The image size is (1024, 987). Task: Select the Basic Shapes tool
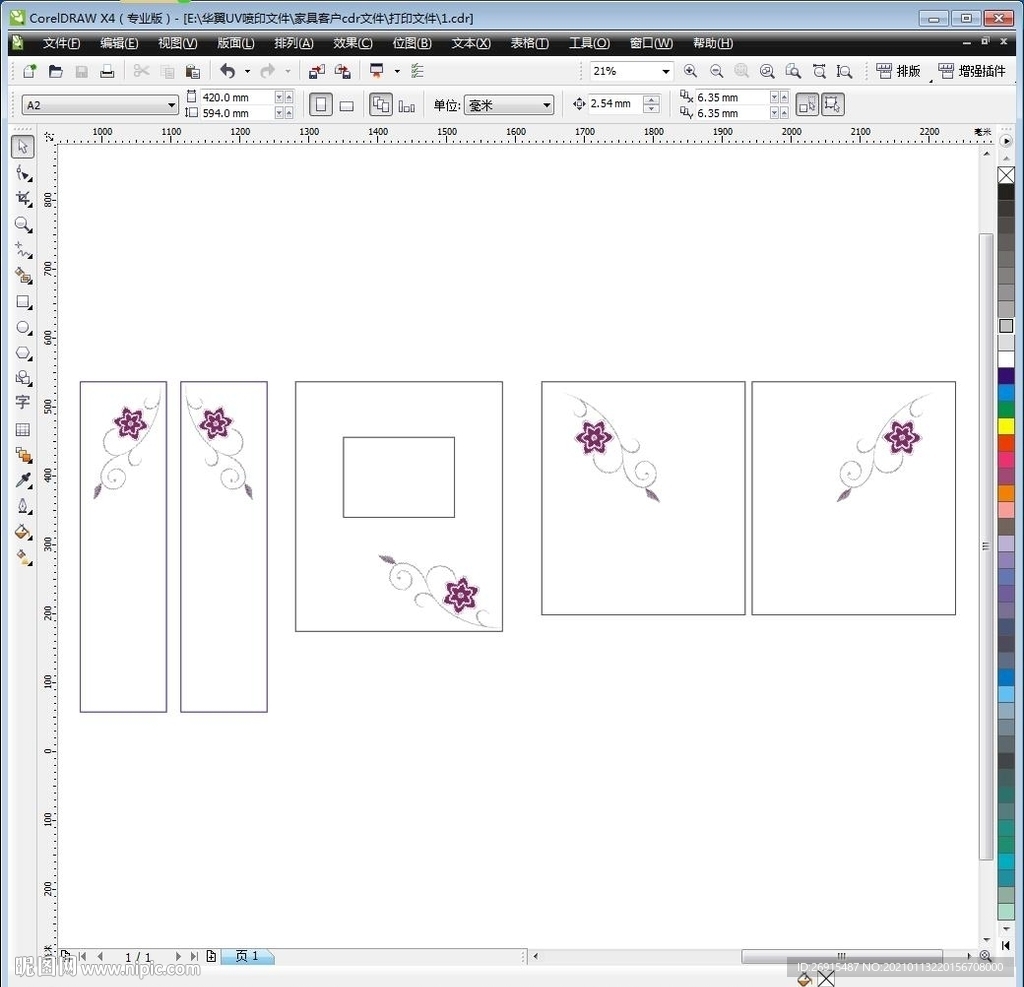click(x=24, y=378)
